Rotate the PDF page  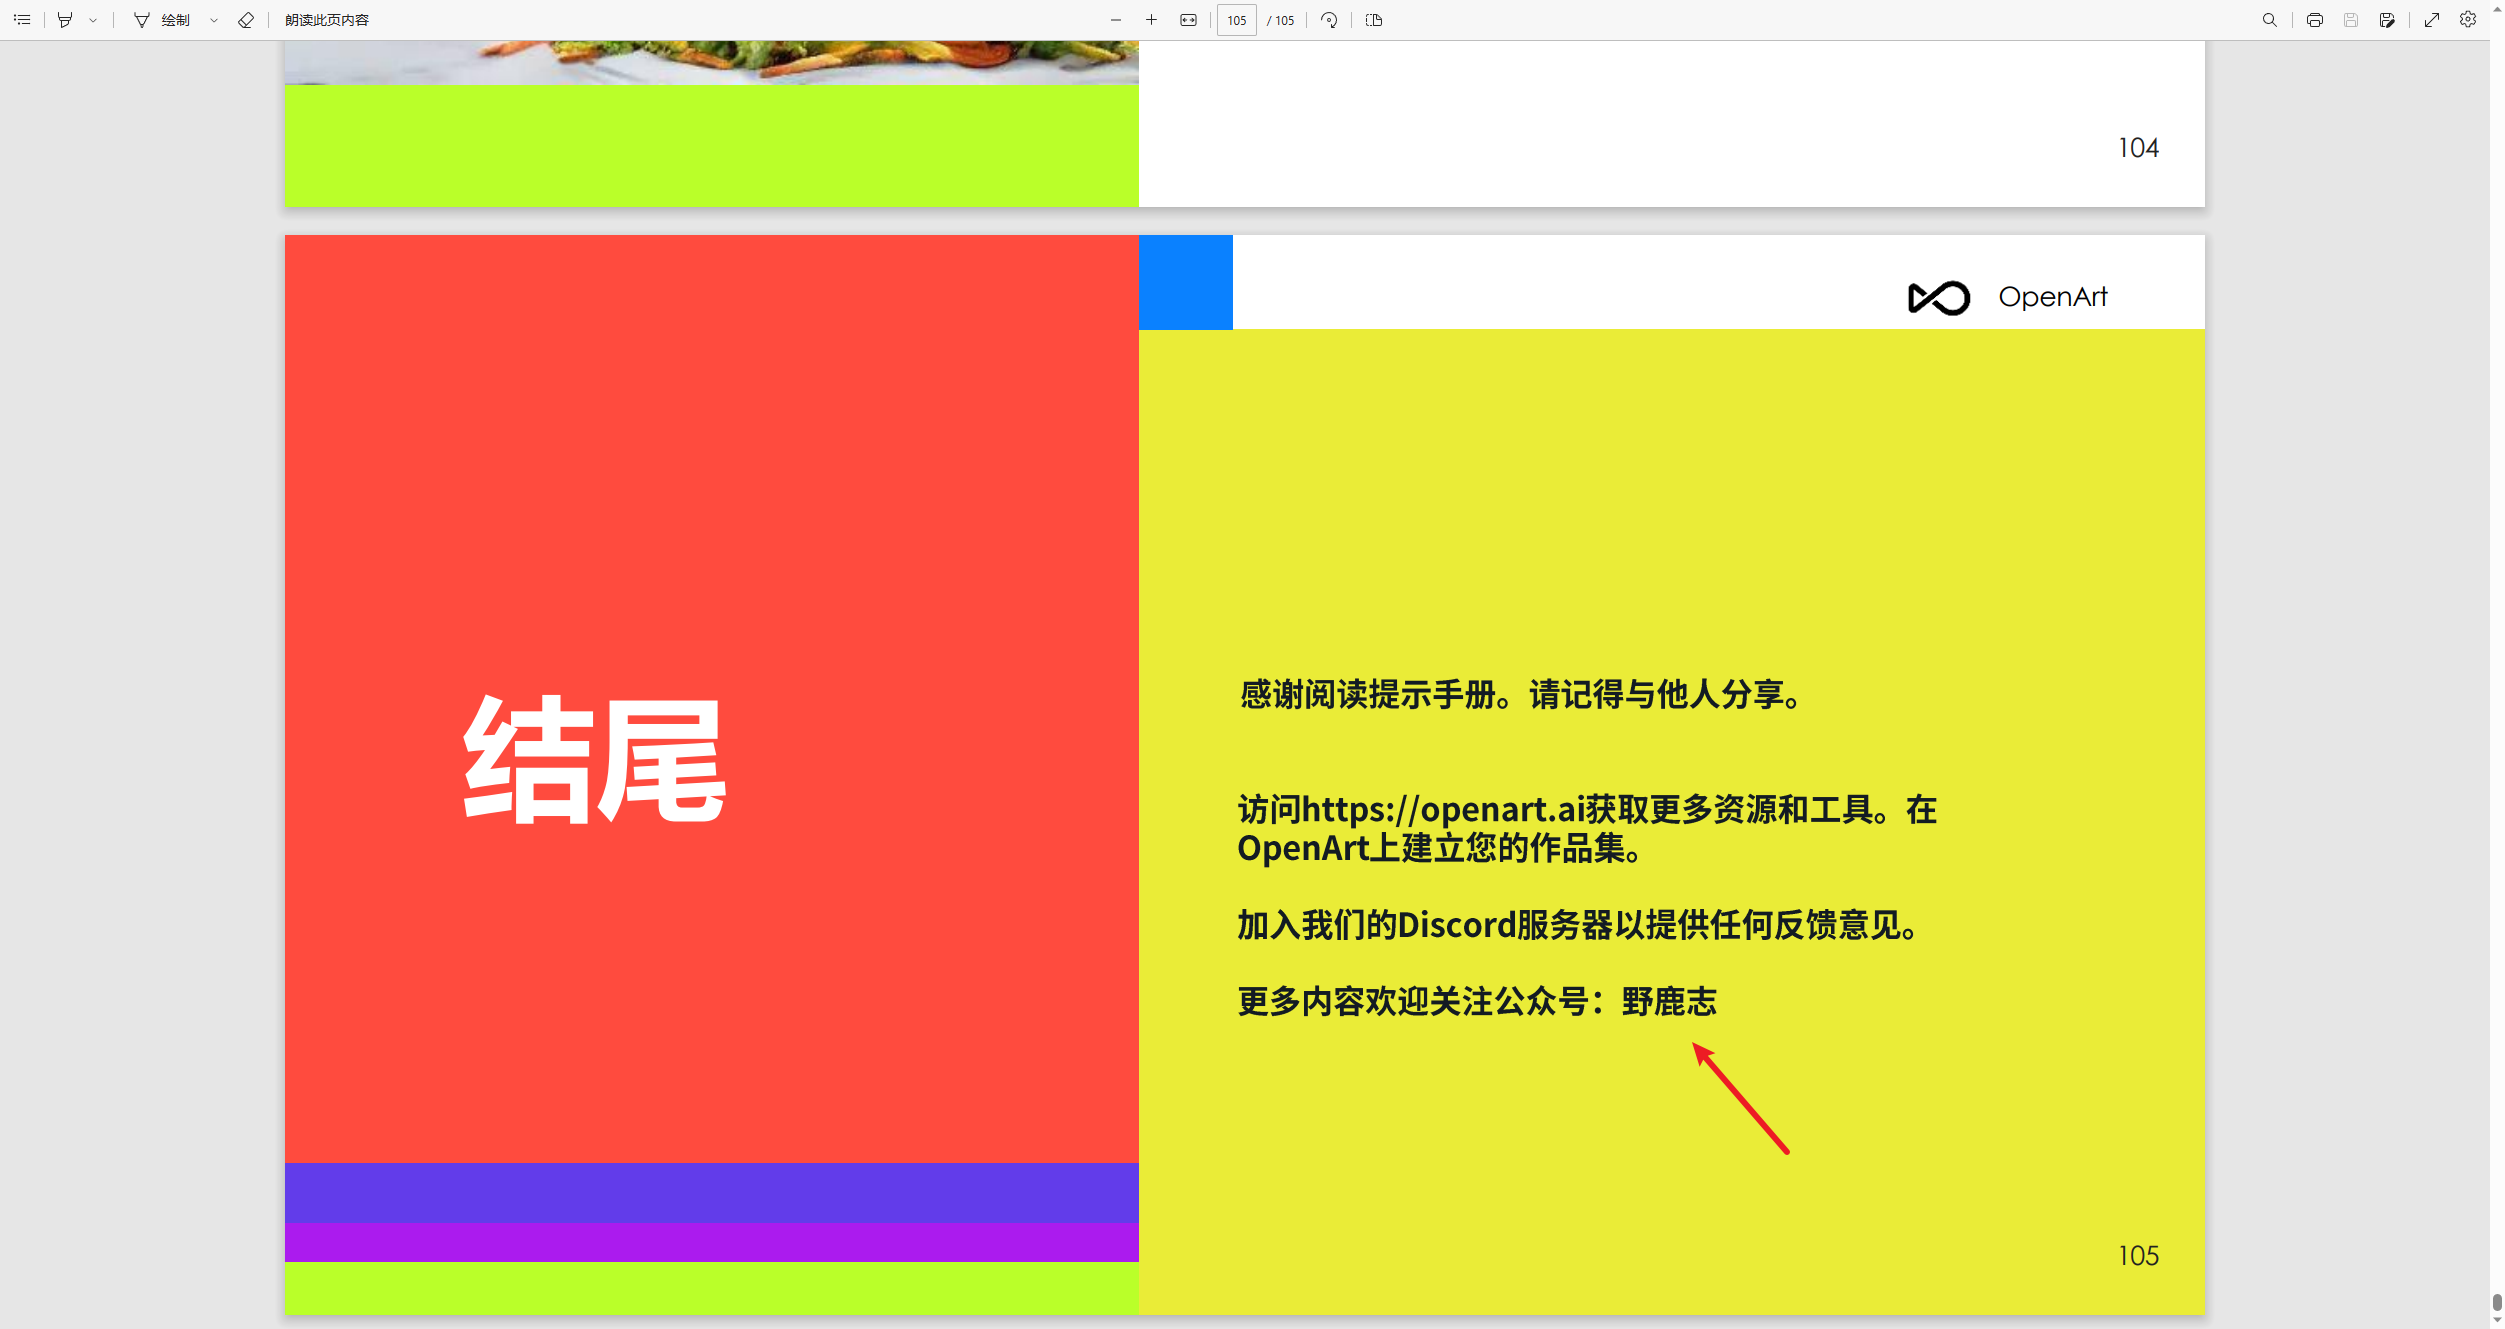pyautogui.click(x=1329, y=20)
